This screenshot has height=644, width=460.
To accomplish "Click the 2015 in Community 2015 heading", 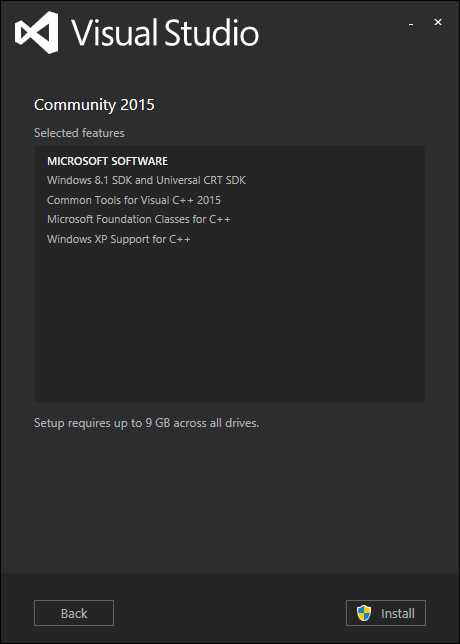I will click(138, 105).
